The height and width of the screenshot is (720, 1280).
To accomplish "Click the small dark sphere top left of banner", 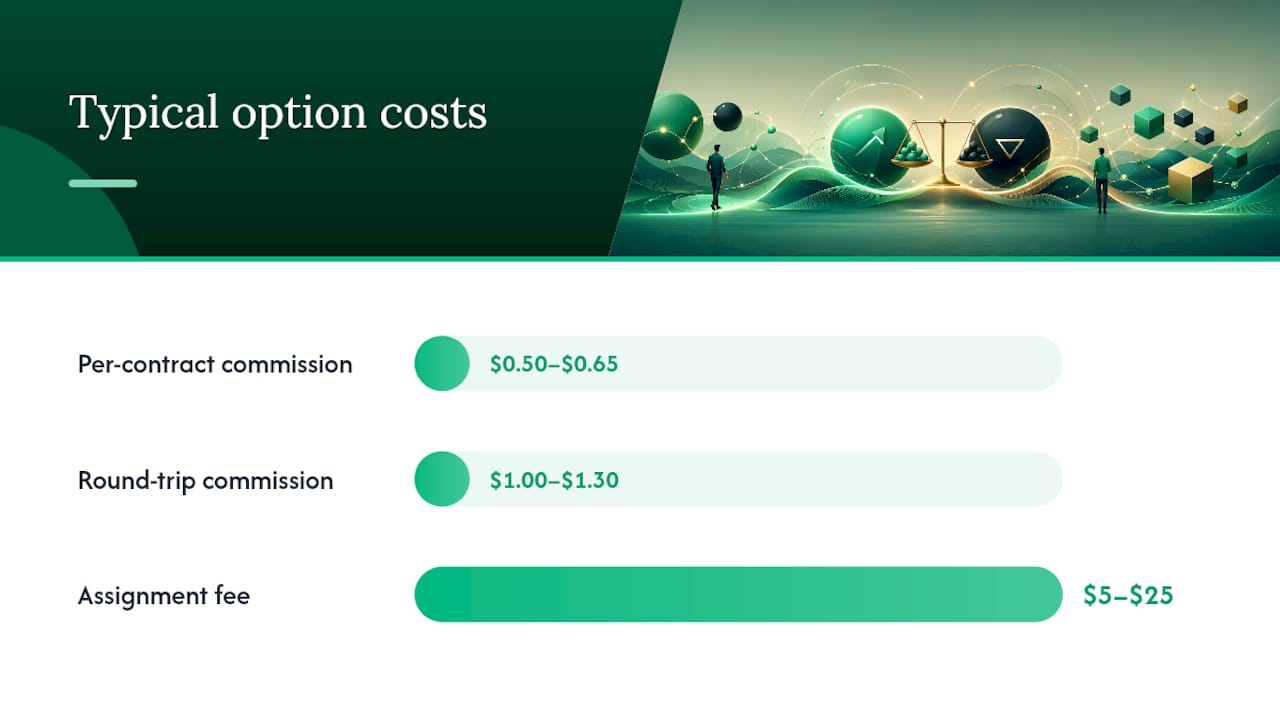I will [727, 116].
